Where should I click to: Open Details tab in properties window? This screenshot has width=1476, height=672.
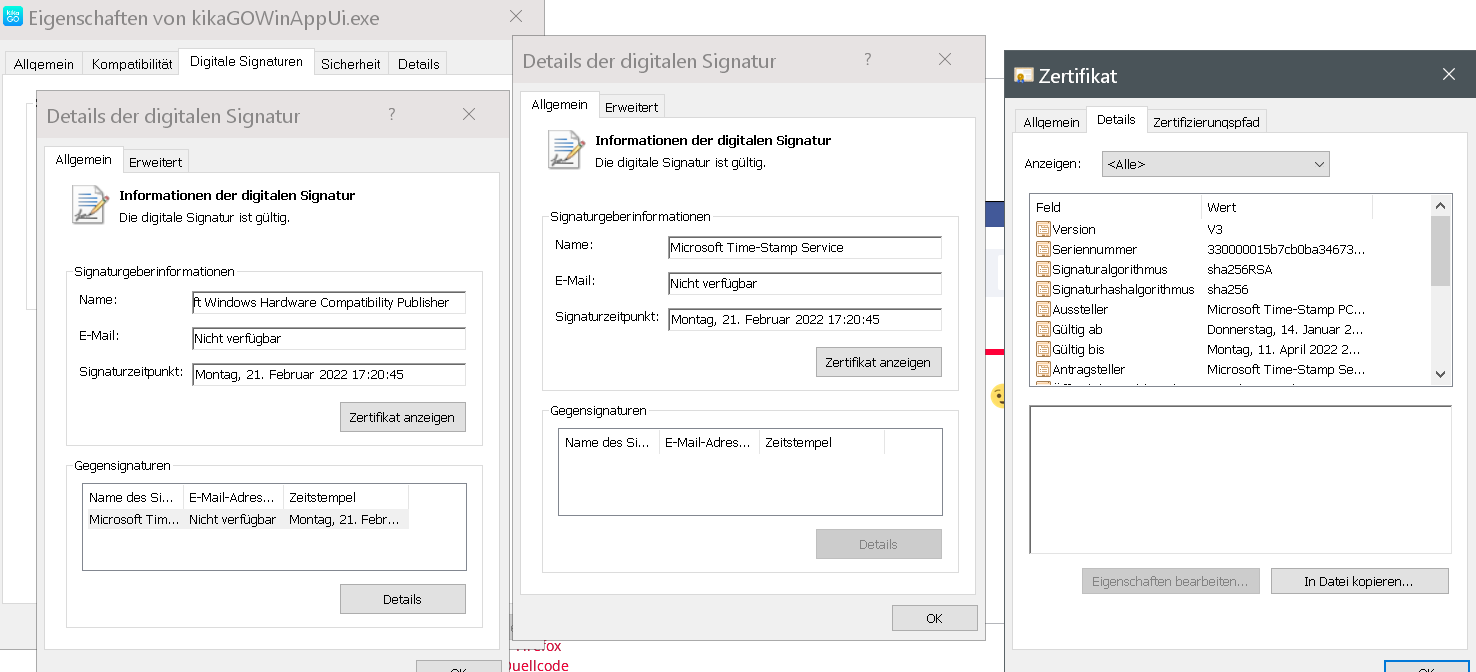tap(418, 63)
